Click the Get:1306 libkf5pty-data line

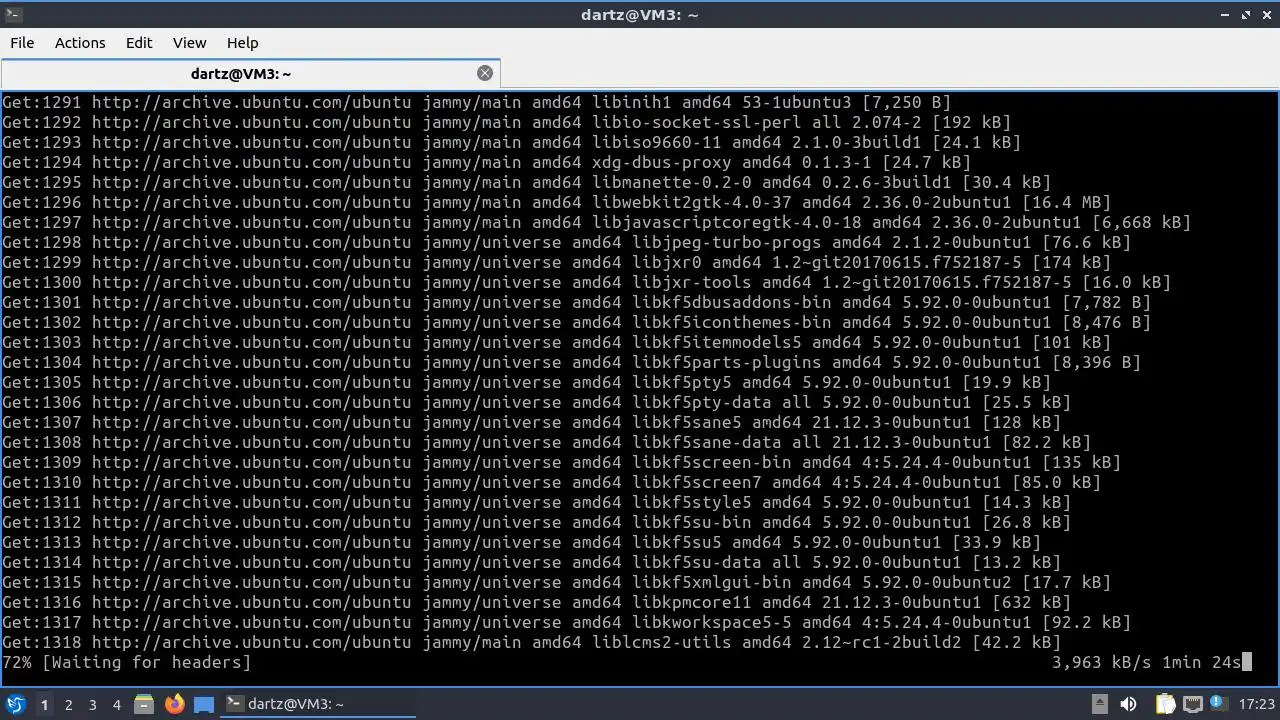536,402
